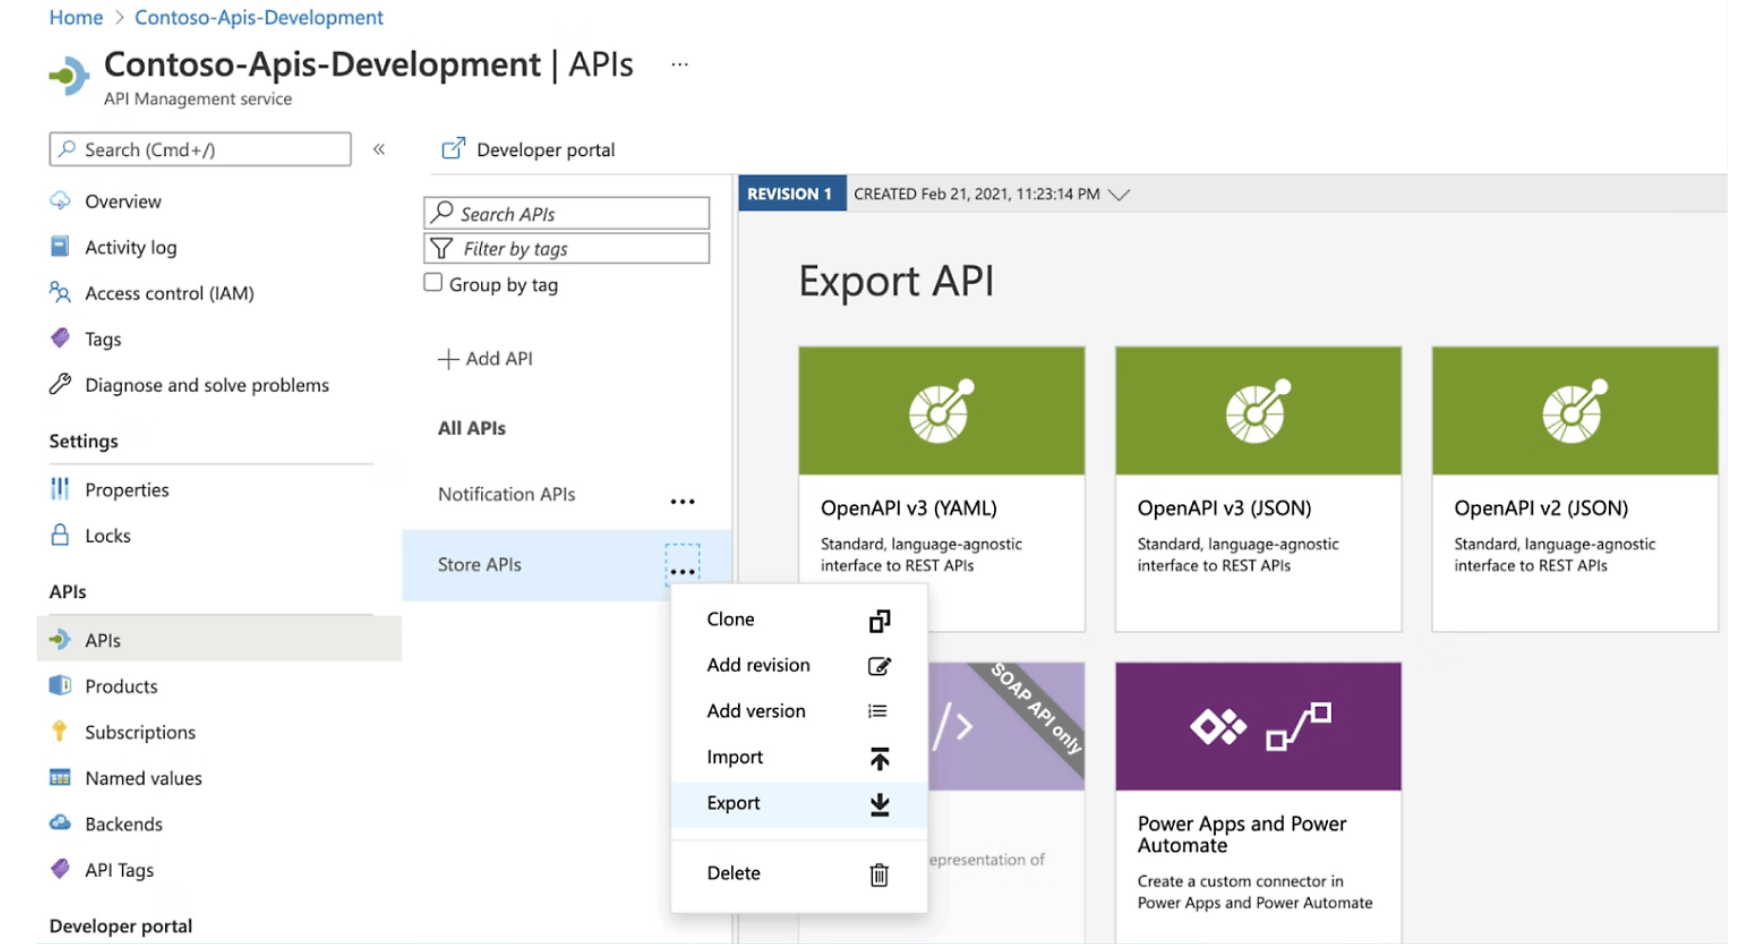1748x945 pixels.
Task: Select the OpenAPI v3 (YAML) export card
Action: click(x=941, y=489)
